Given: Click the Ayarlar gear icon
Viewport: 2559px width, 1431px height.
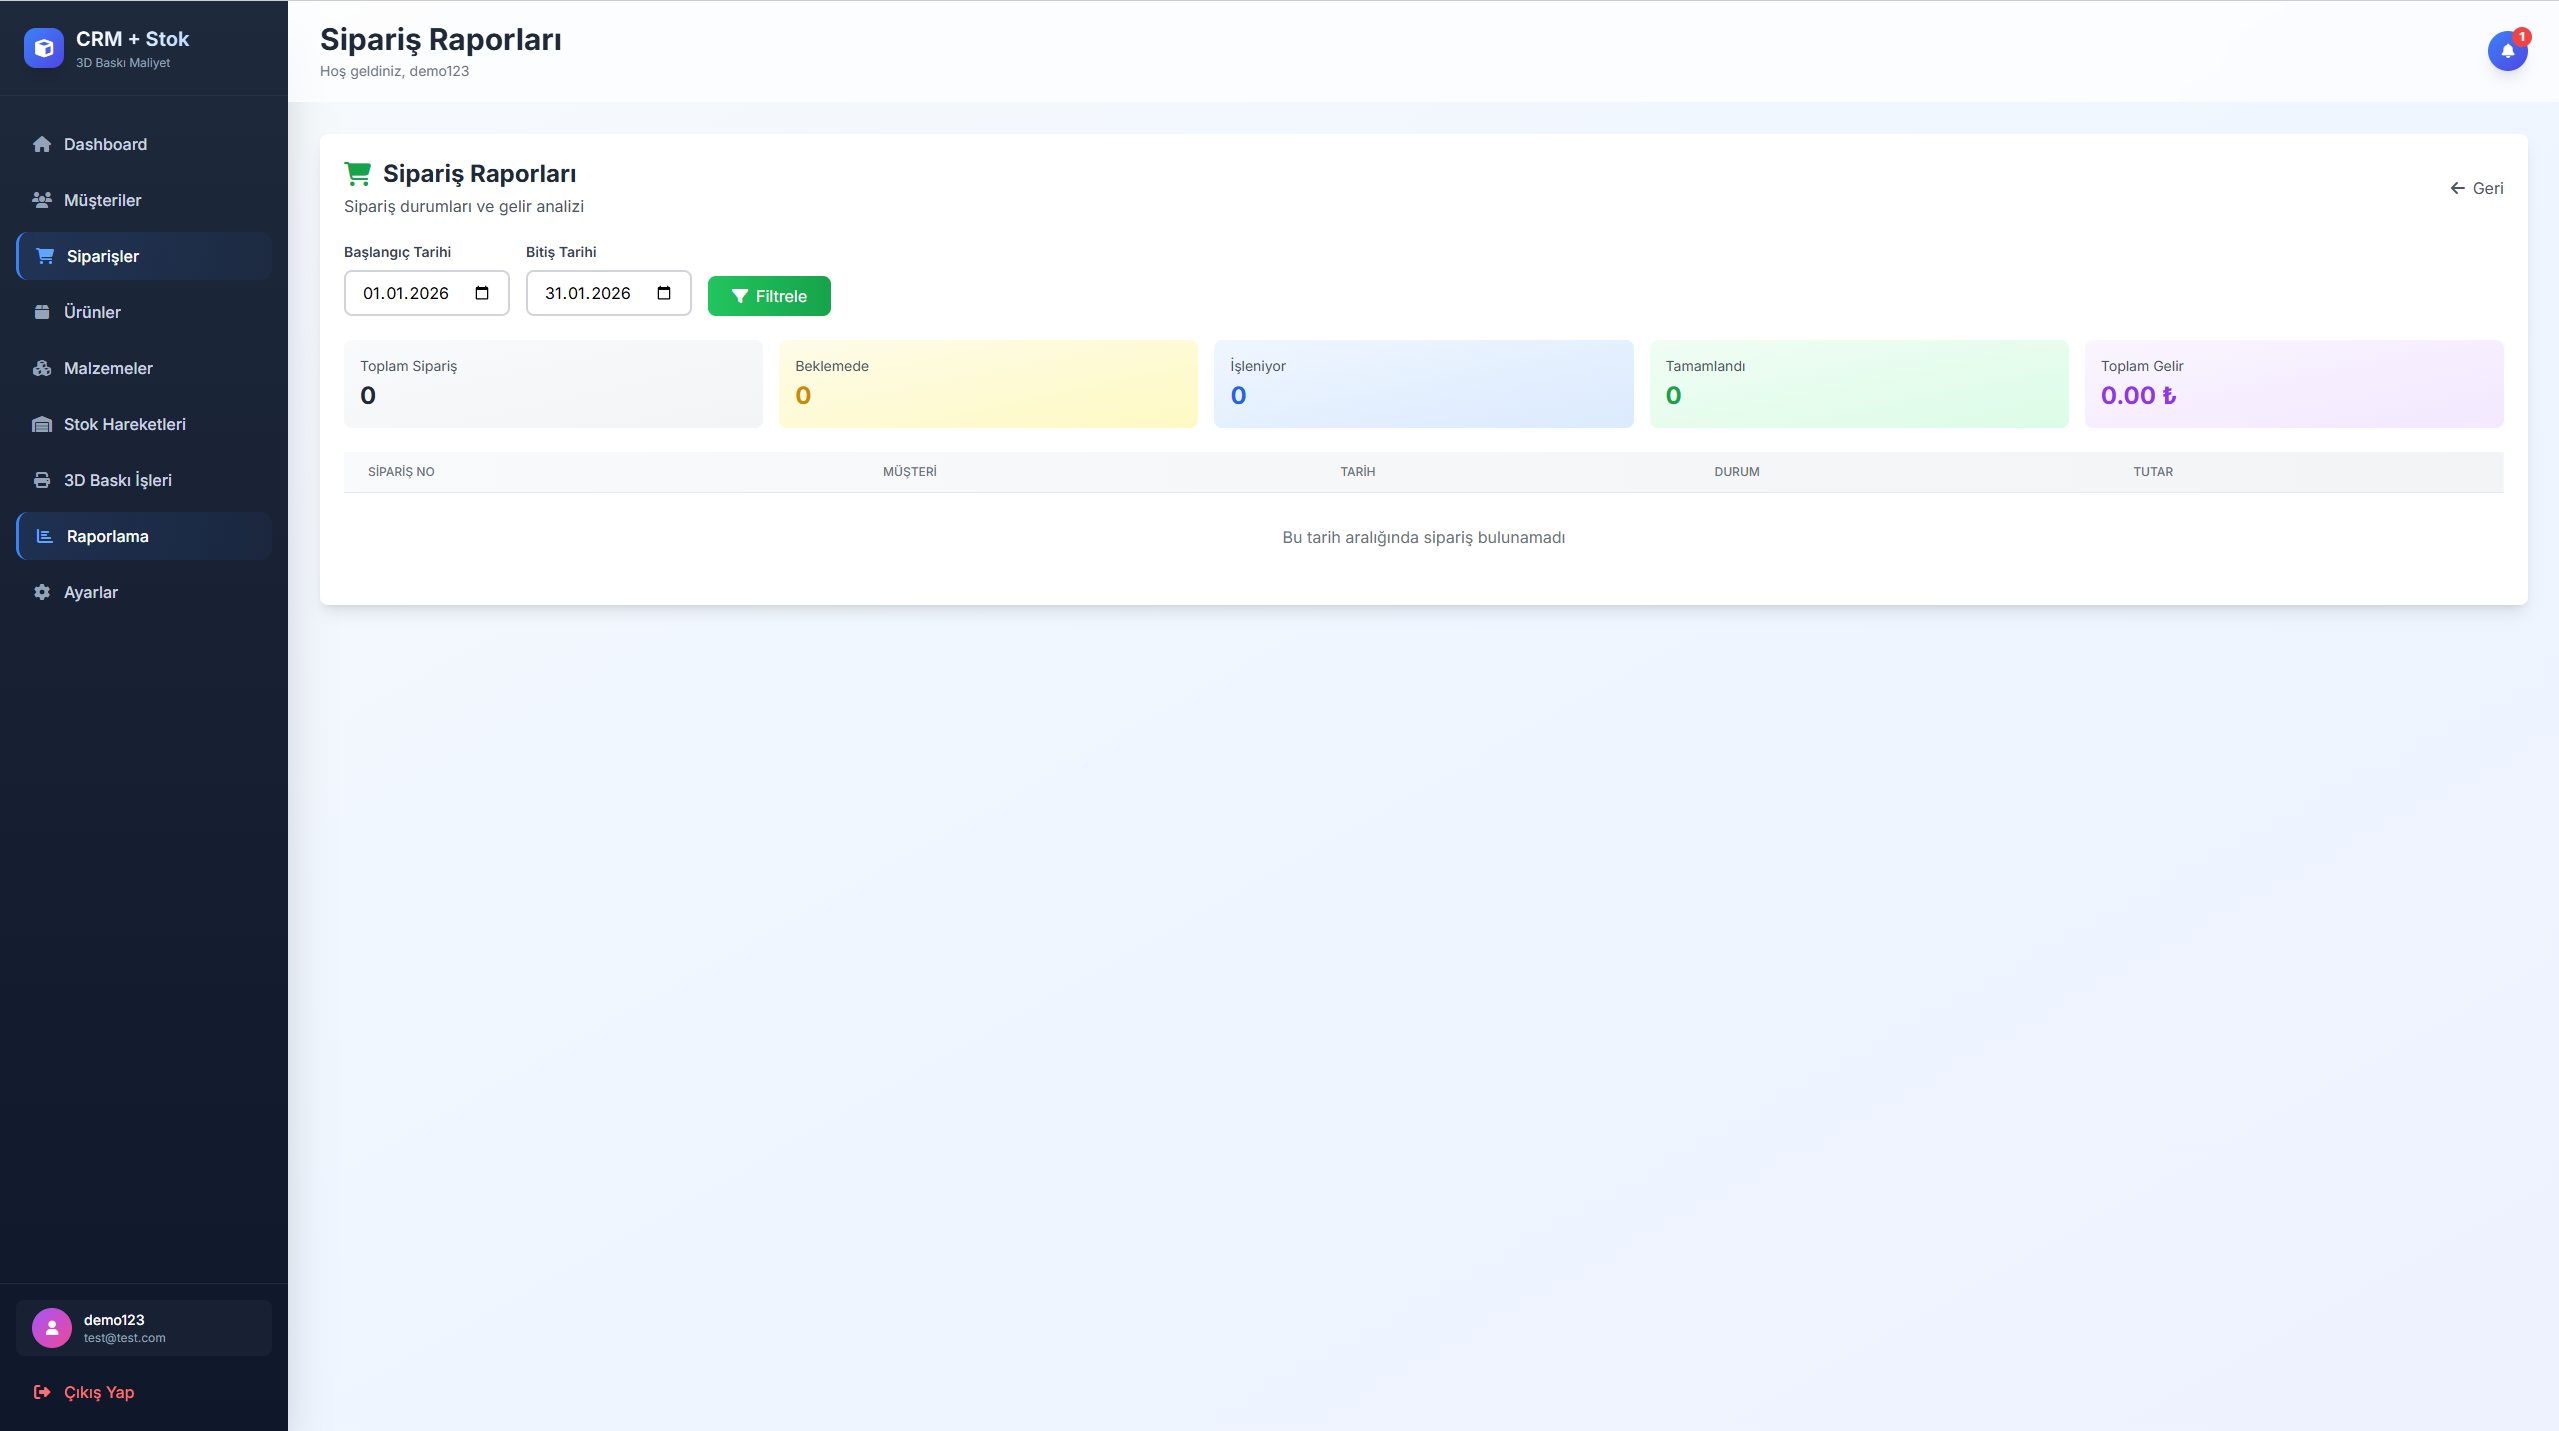Looking at the screenshot, I should (x=42, y=592).
